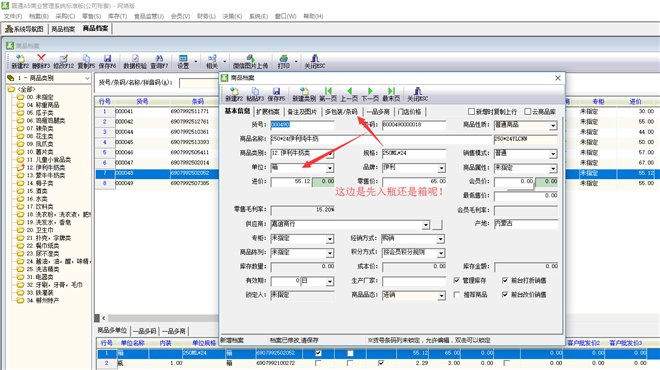The height and width of the screenshot is (370, 660).
Task: Switch to the 多包装/条码 tab
Action: [341, 112]
